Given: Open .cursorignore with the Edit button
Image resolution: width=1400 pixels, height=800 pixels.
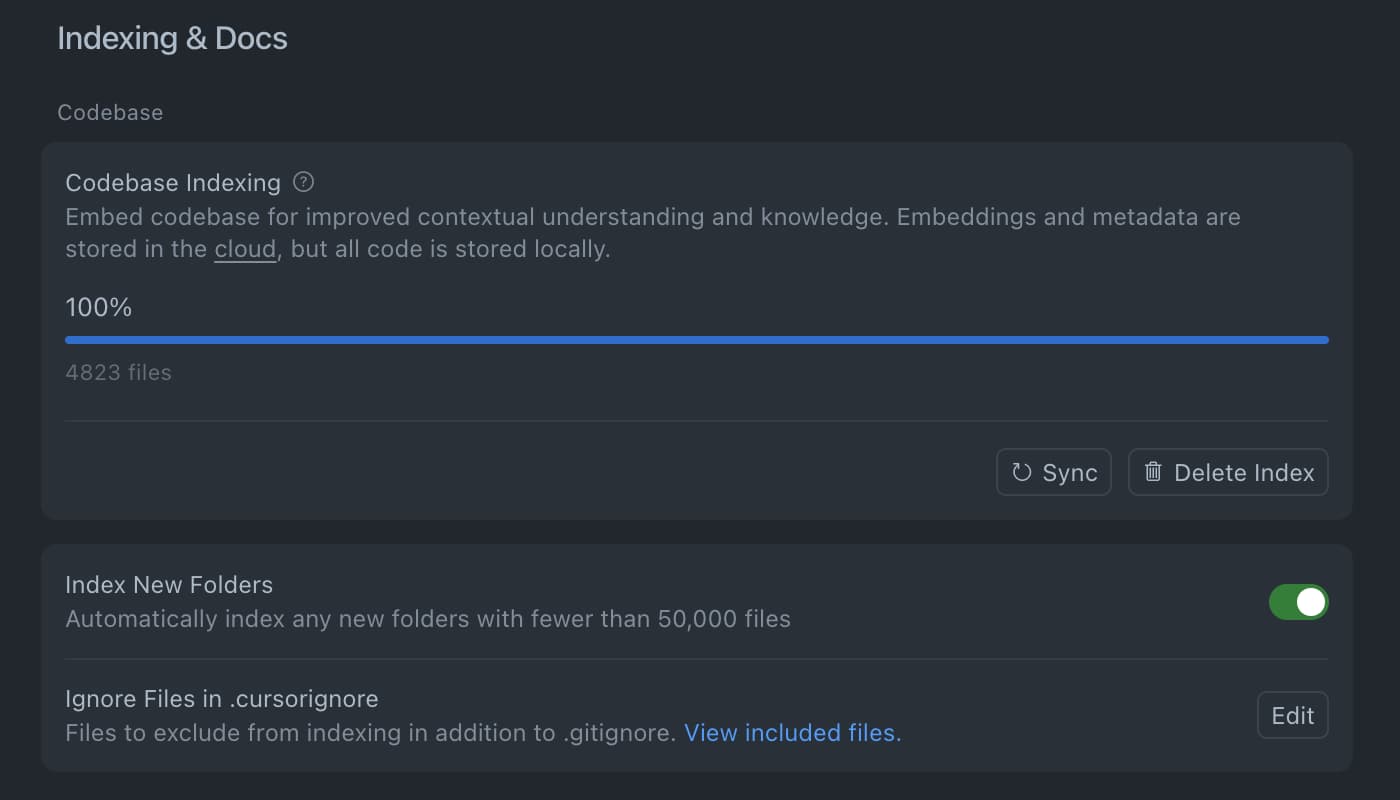Looking at the screenshot, I should pyautogui.click(x=1292, y=715).
